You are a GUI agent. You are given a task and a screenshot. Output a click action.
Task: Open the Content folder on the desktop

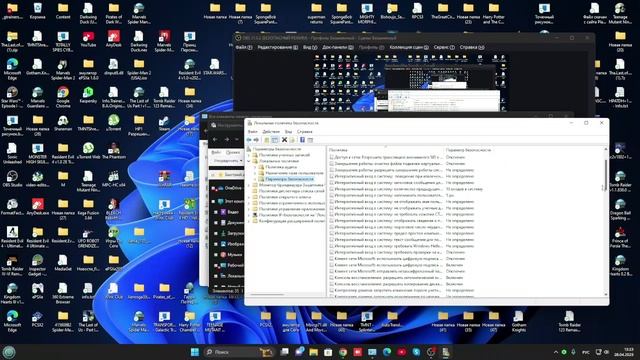click(63, 11)
